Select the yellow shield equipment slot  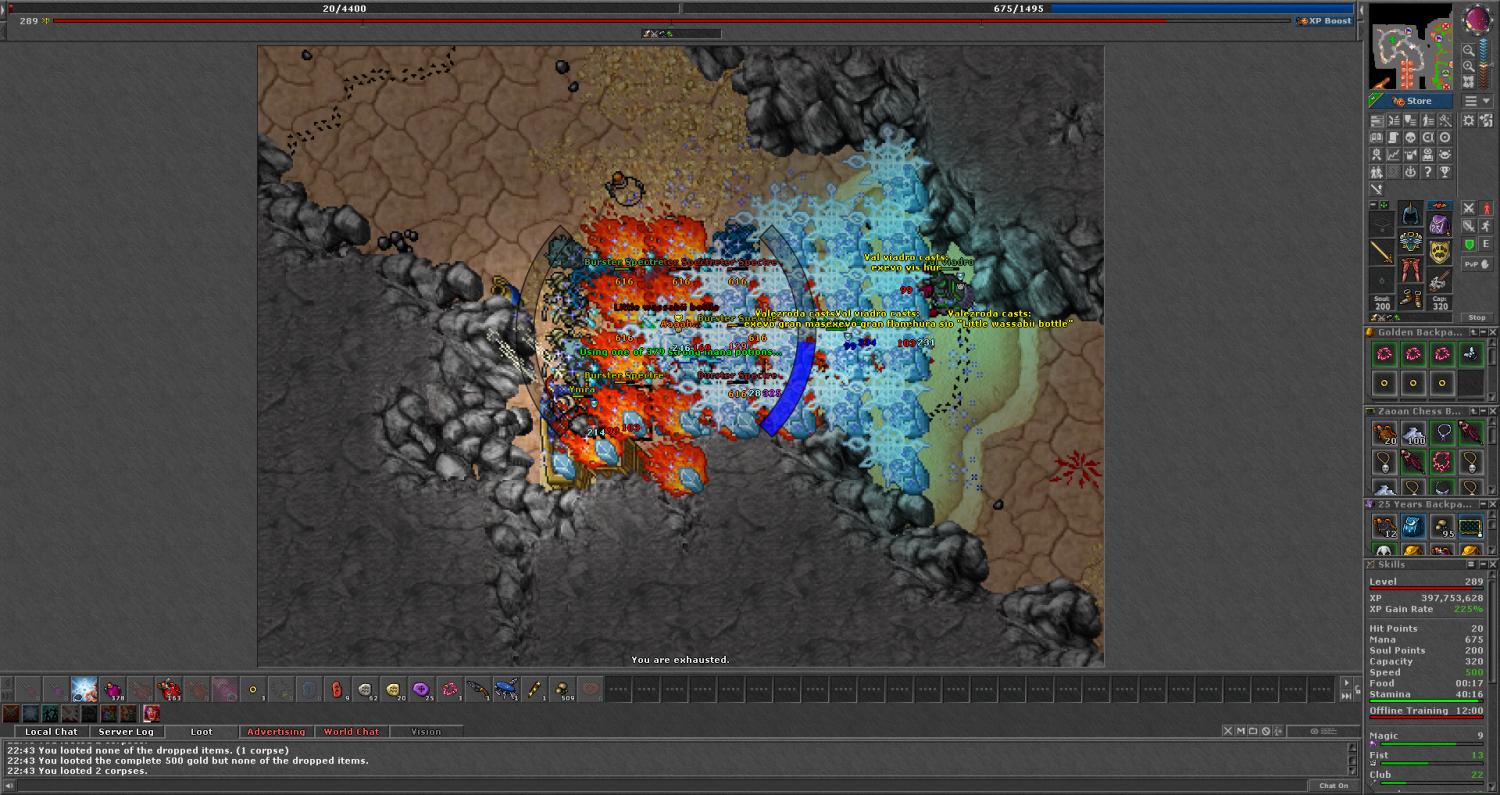(1440, 251)
